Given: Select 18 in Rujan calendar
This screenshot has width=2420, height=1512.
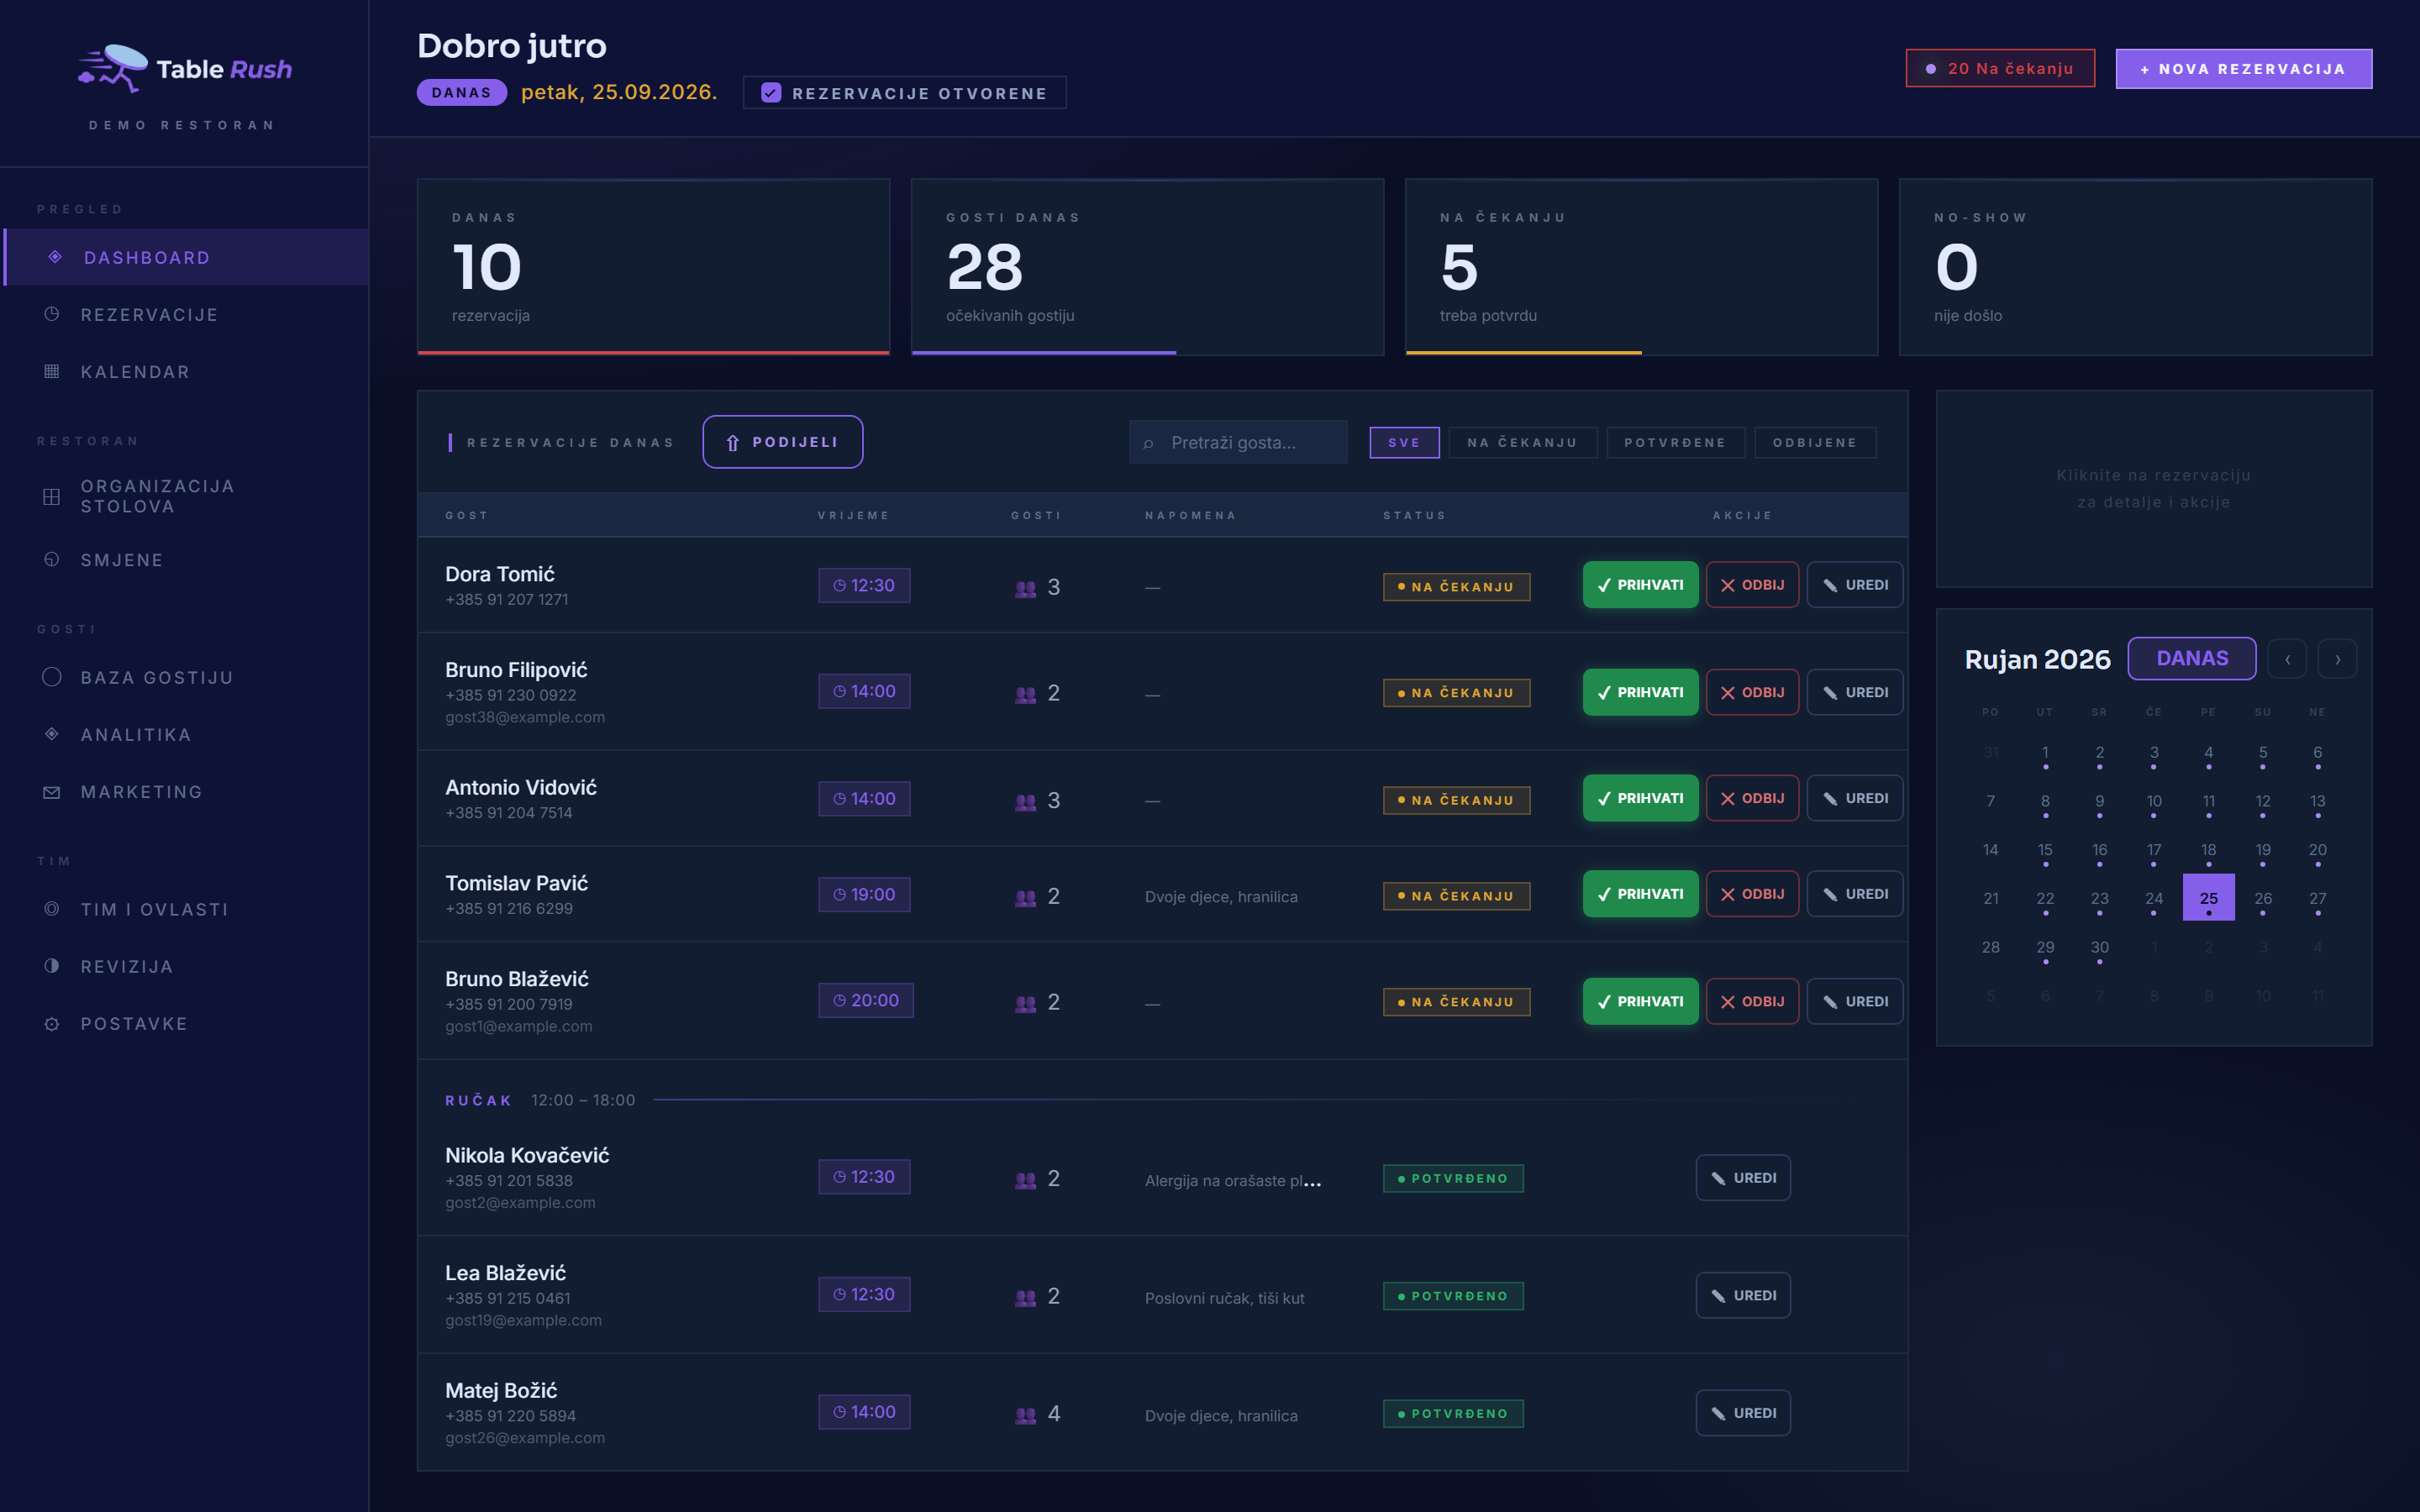Looking at the screenshot, I should [x=2208, y=850].
